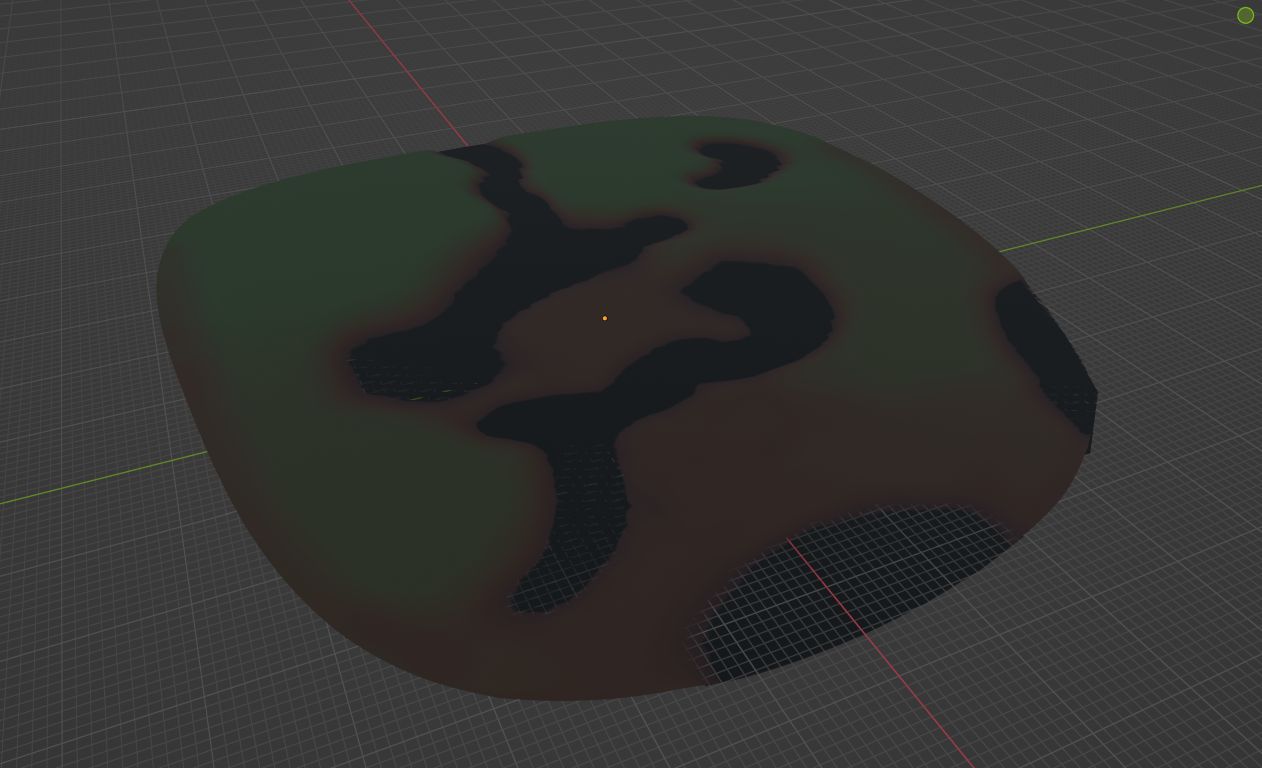Select the small oval hole near mesh top
The image size is (1262, 768).
pyautogui.click(x=738, y=164)
